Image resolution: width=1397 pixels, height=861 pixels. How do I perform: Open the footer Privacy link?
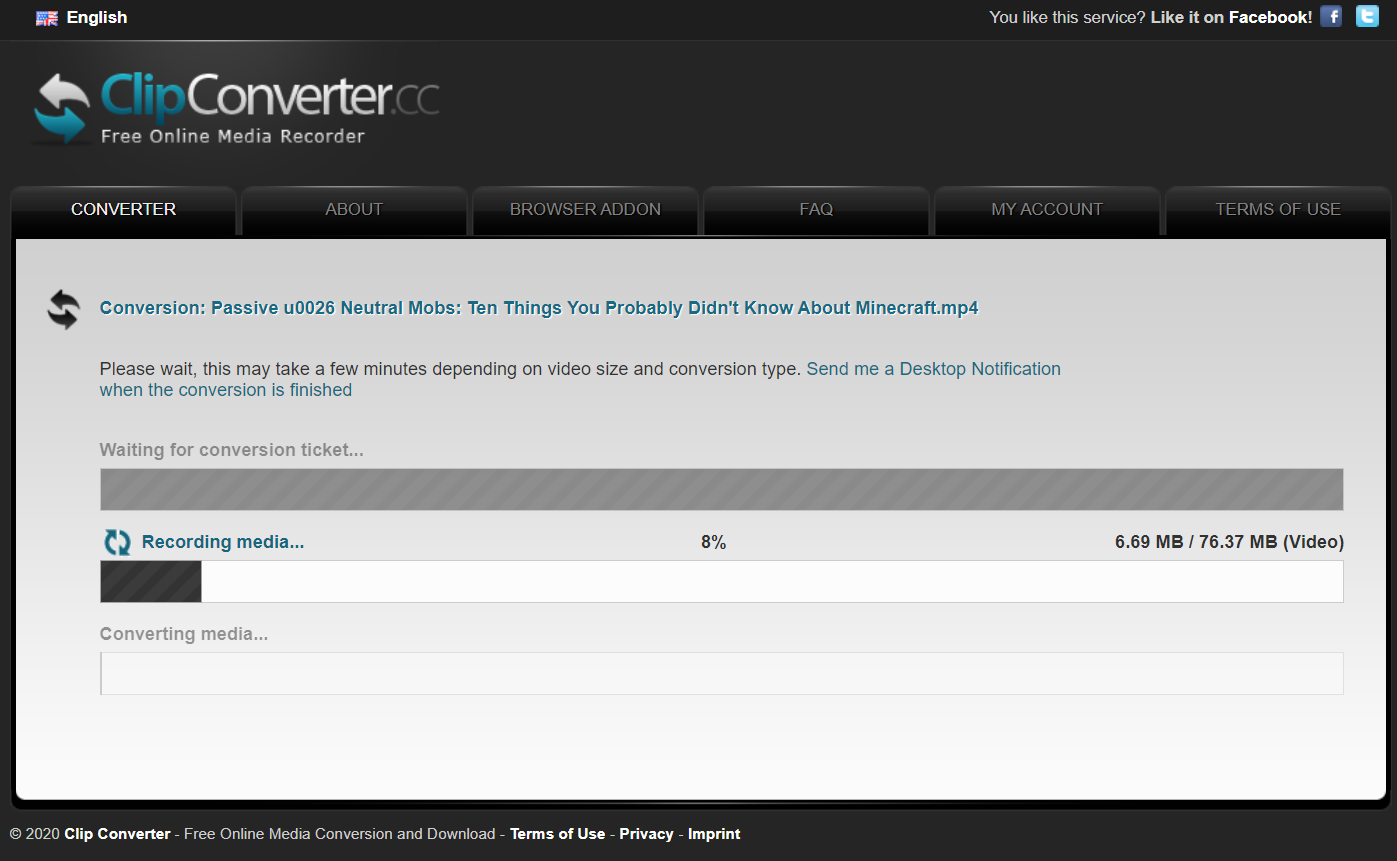646,834
